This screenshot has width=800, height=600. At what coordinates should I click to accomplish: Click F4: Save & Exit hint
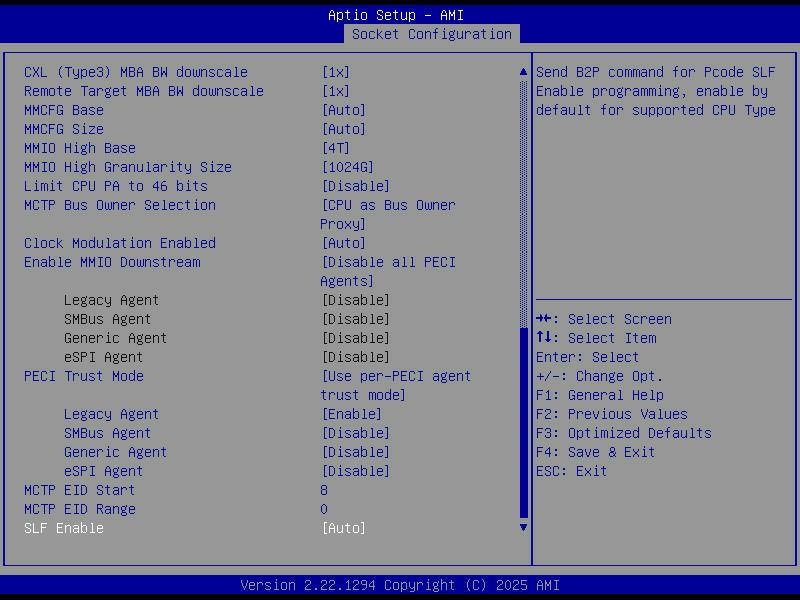tap(596, 452)
